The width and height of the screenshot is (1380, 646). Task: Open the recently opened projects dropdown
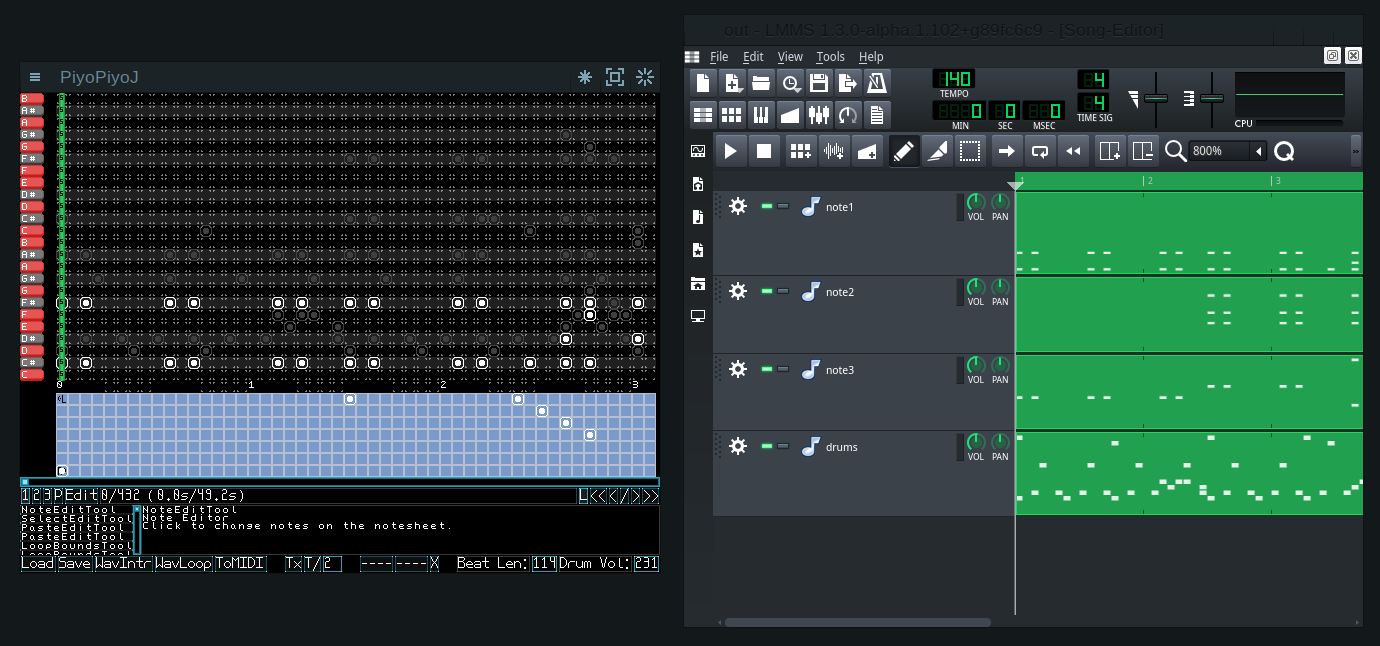790,83
